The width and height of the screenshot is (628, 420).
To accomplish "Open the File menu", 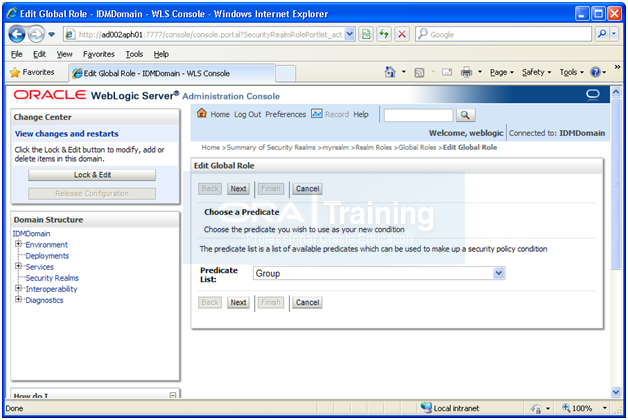I will (16, 54).
